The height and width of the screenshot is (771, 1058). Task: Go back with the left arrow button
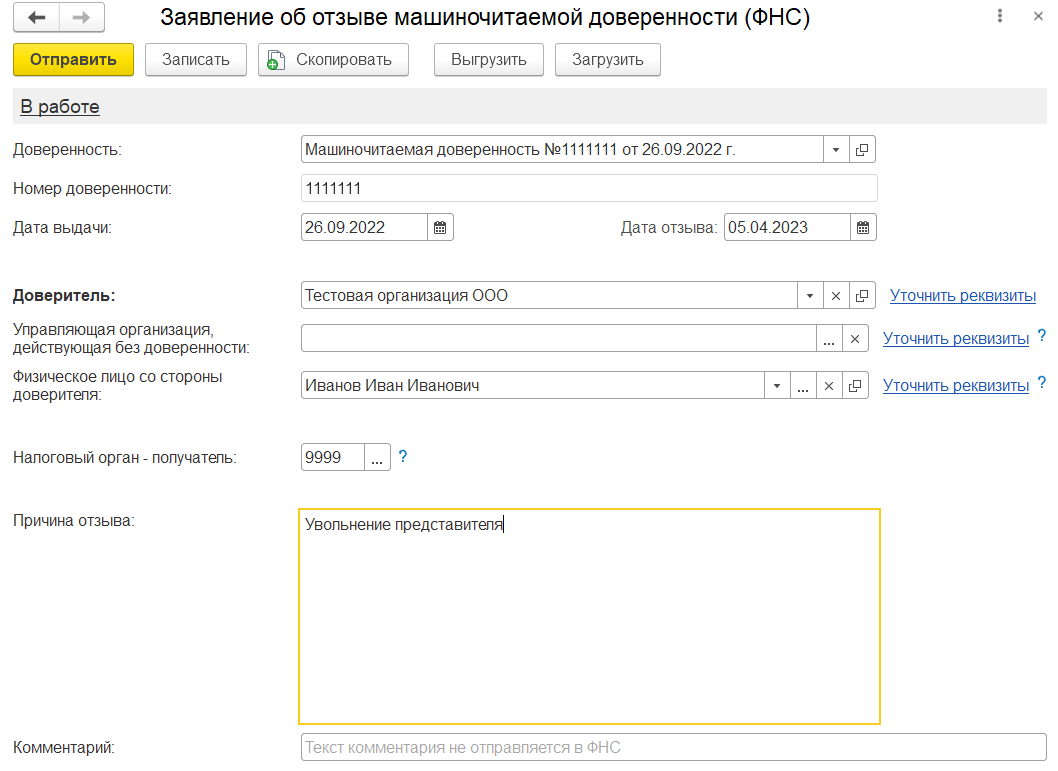[36, 18]
